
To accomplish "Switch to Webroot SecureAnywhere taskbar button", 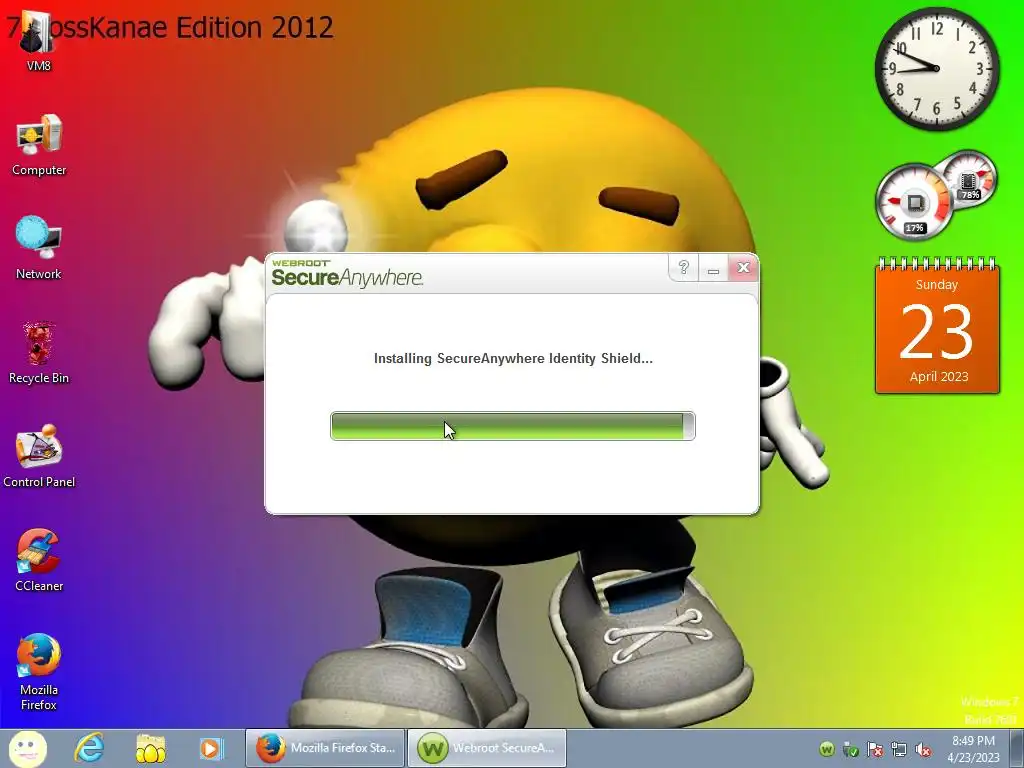I will (x=487, y=748).
